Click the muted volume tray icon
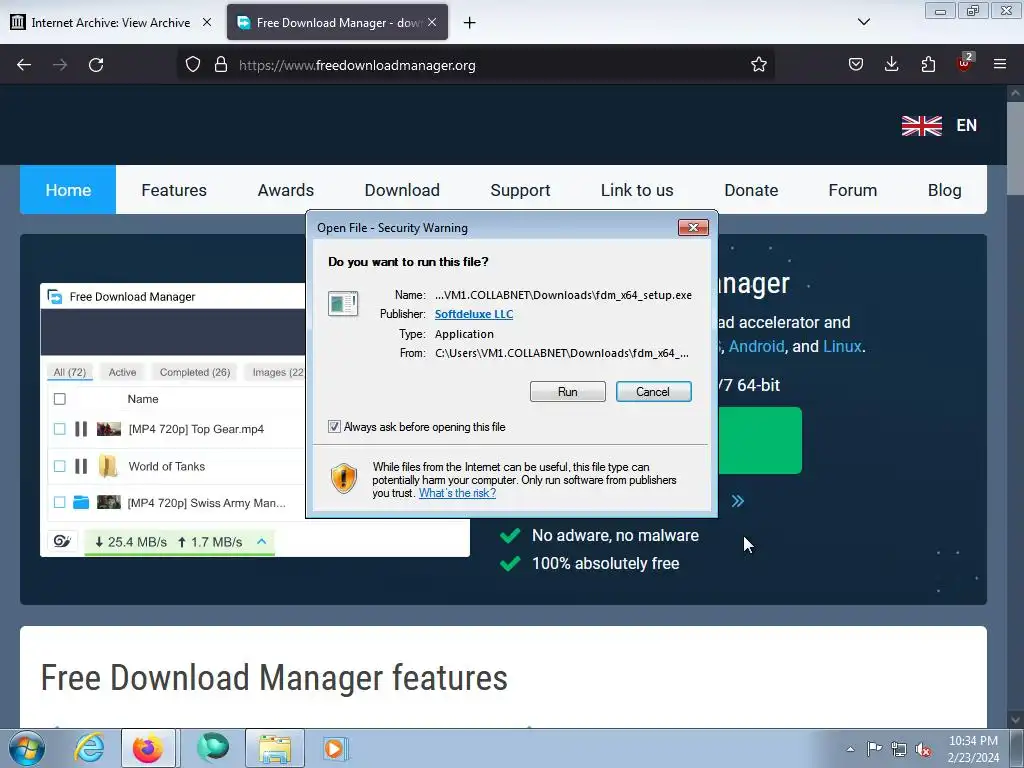Image resolution: width=1024 pixels, height=768 pixels. pyautogui.click(x=923, y=750)
